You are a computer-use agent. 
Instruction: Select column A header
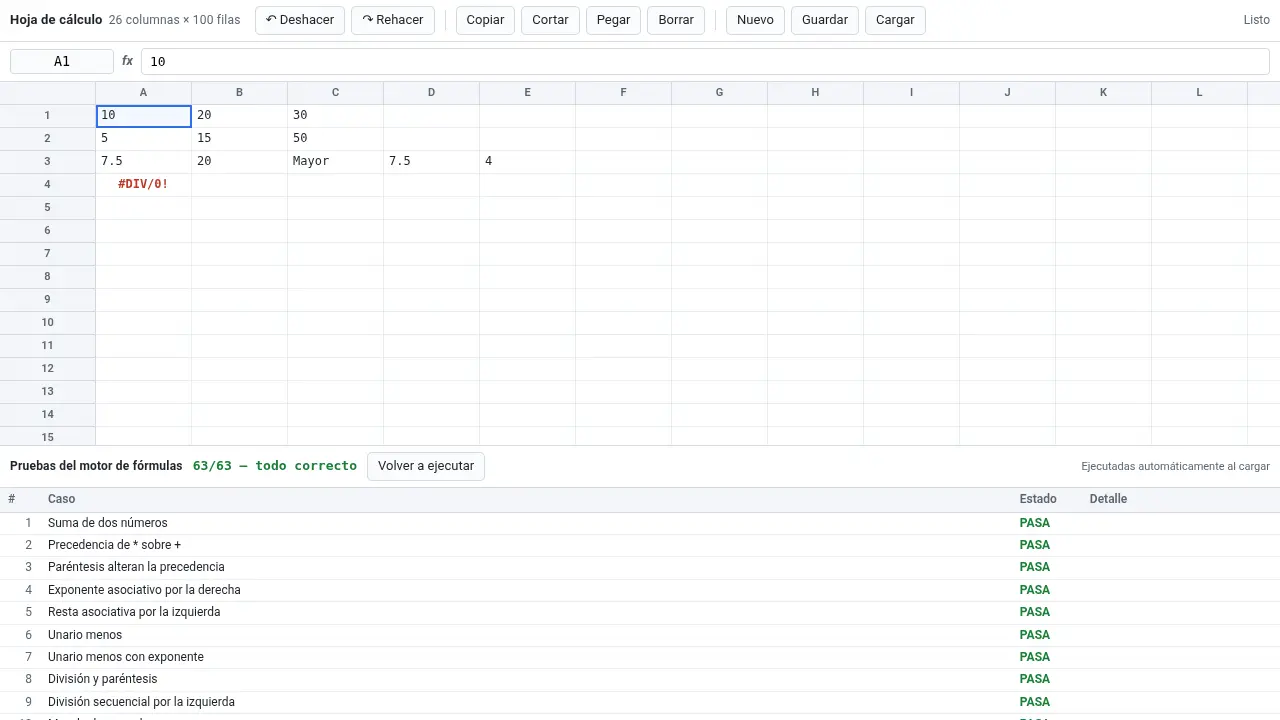coord(144,93)
